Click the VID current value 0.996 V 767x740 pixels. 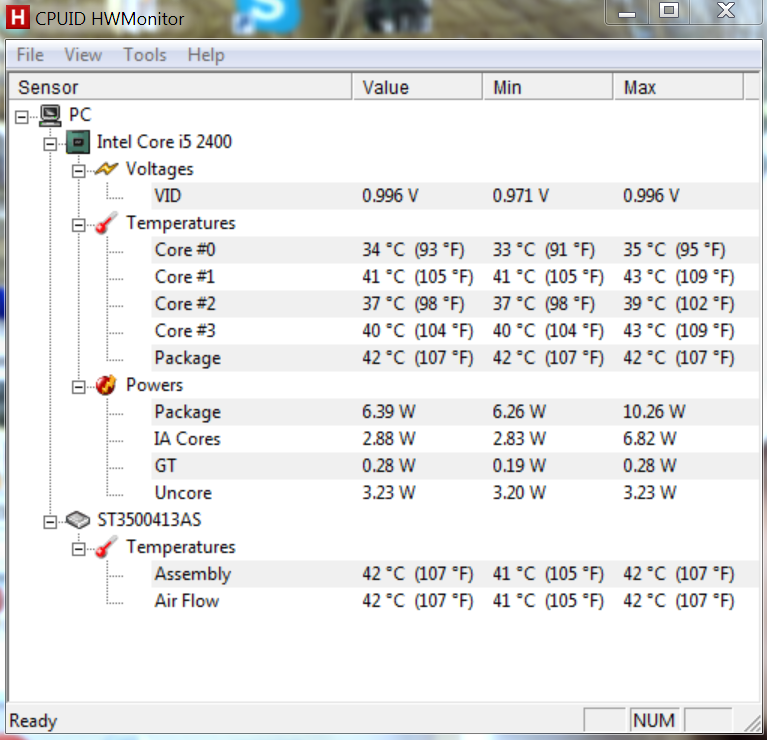pos(390,196)
